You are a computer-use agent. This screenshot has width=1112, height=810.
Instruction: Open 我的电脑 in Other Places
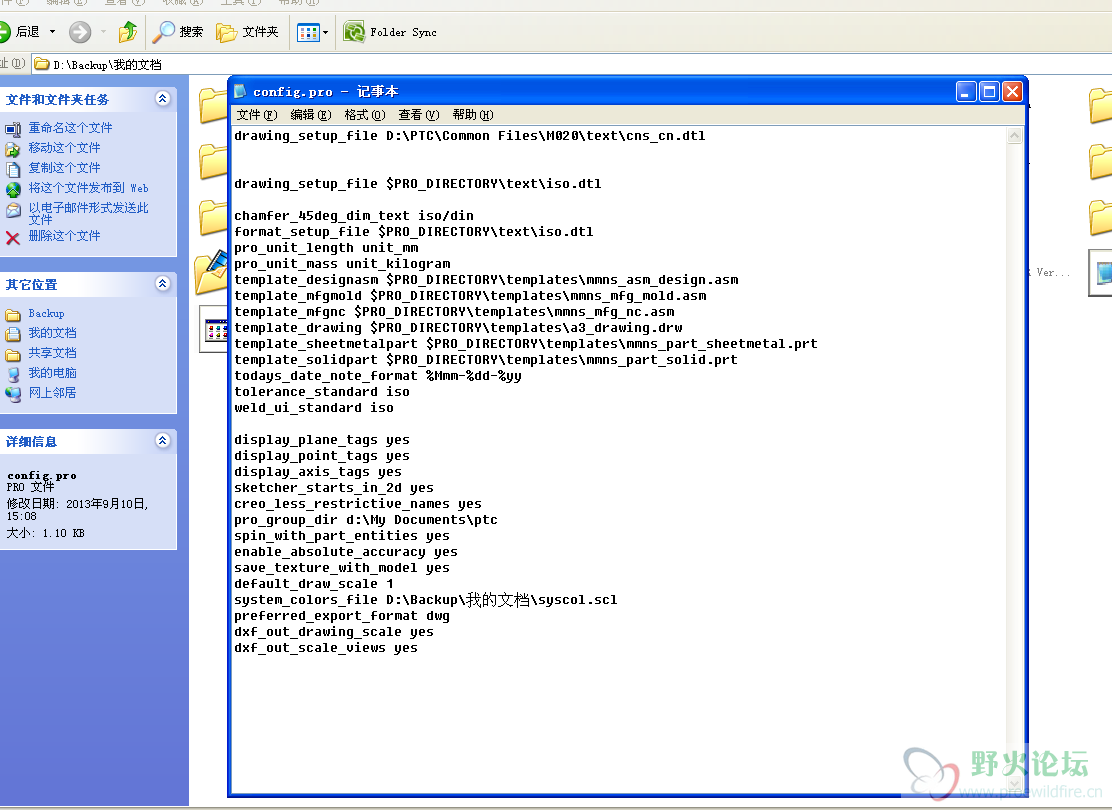click(x=52, y=372)
